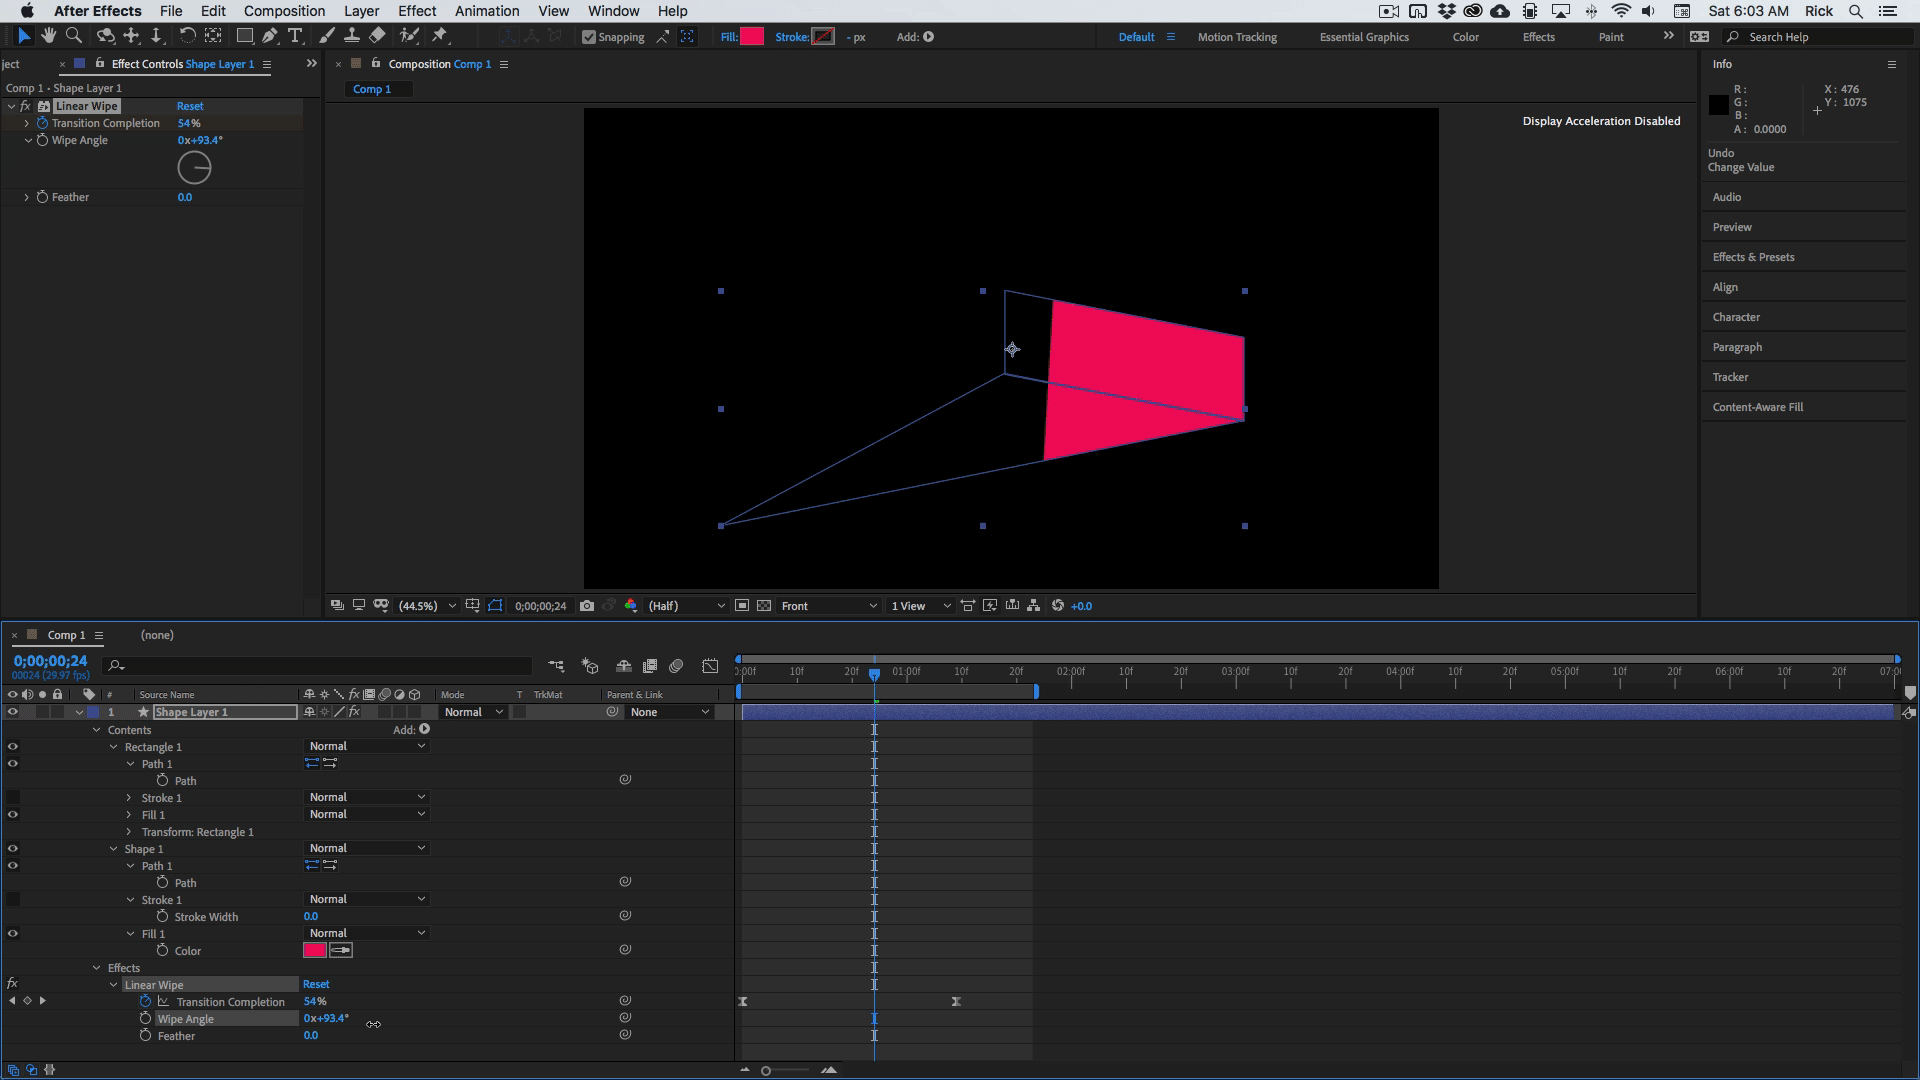
Task: Click the timeline current time display 0;00;00;24
Action: pos(50,661)
